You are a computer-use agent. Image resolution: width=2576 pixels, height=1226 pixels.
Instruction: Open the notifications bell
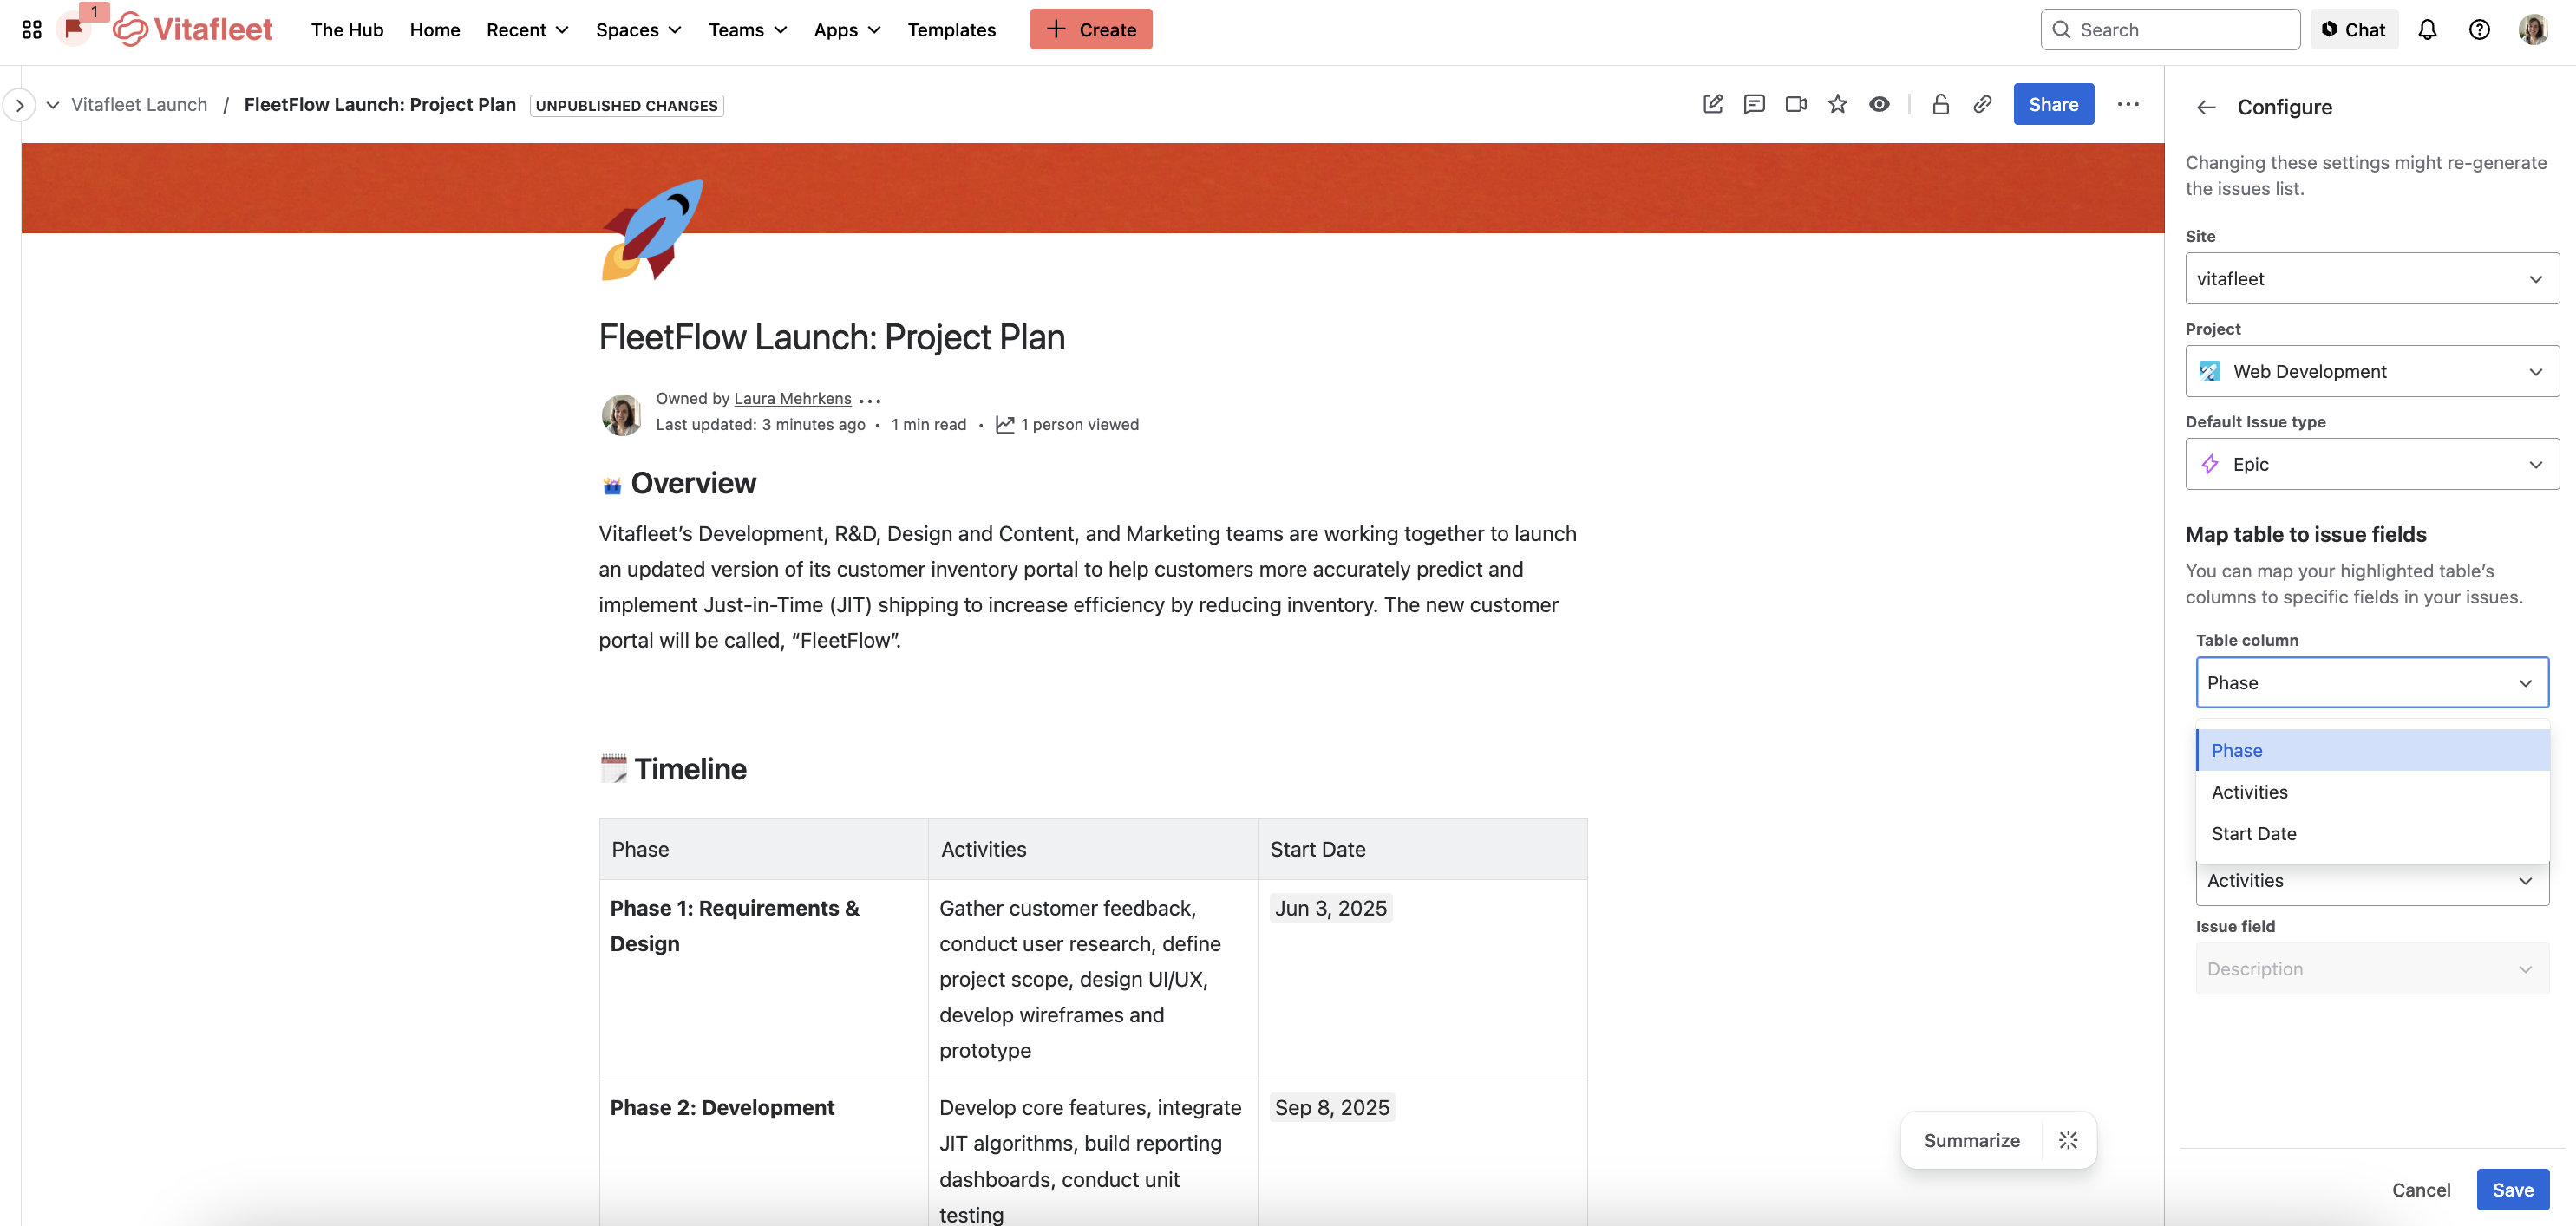pyautogui.click(x=2427, y=29)
